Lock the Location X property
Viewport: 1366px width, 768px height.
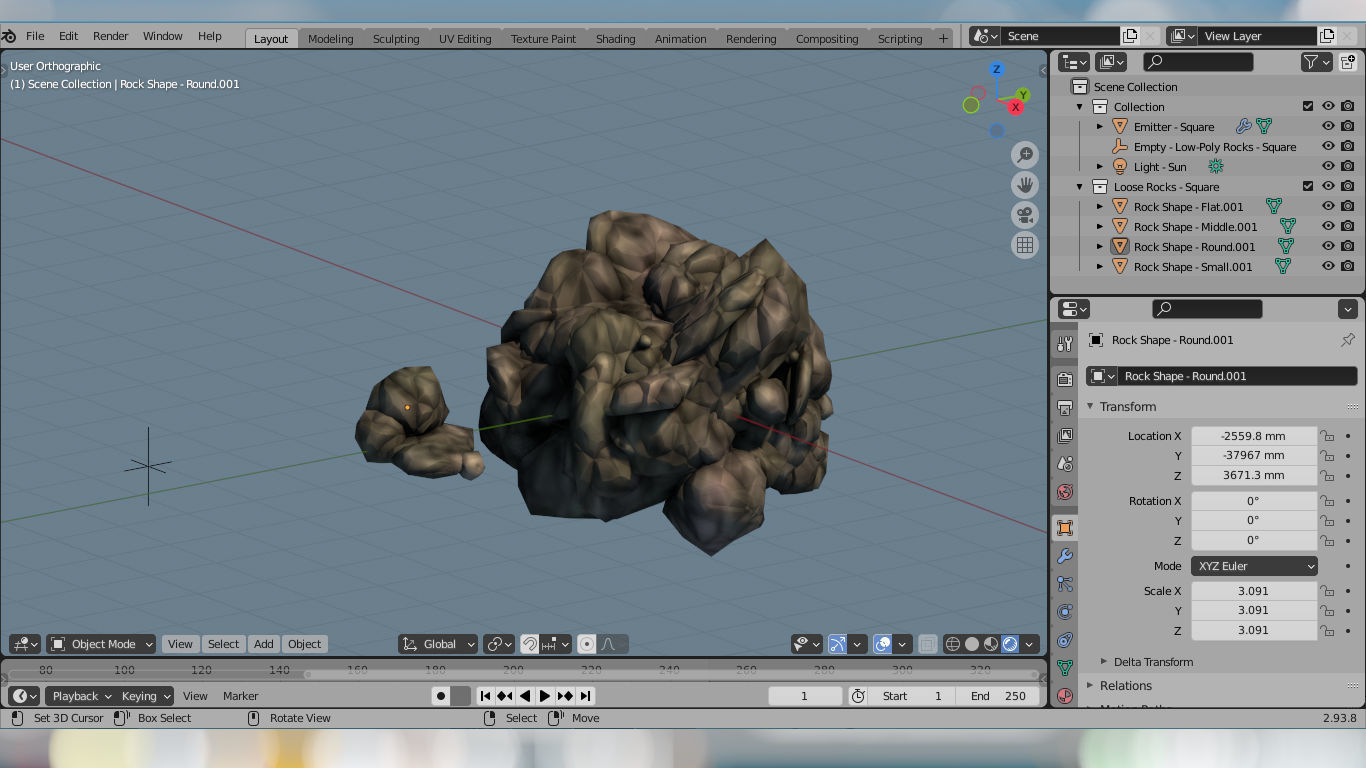1327,436
